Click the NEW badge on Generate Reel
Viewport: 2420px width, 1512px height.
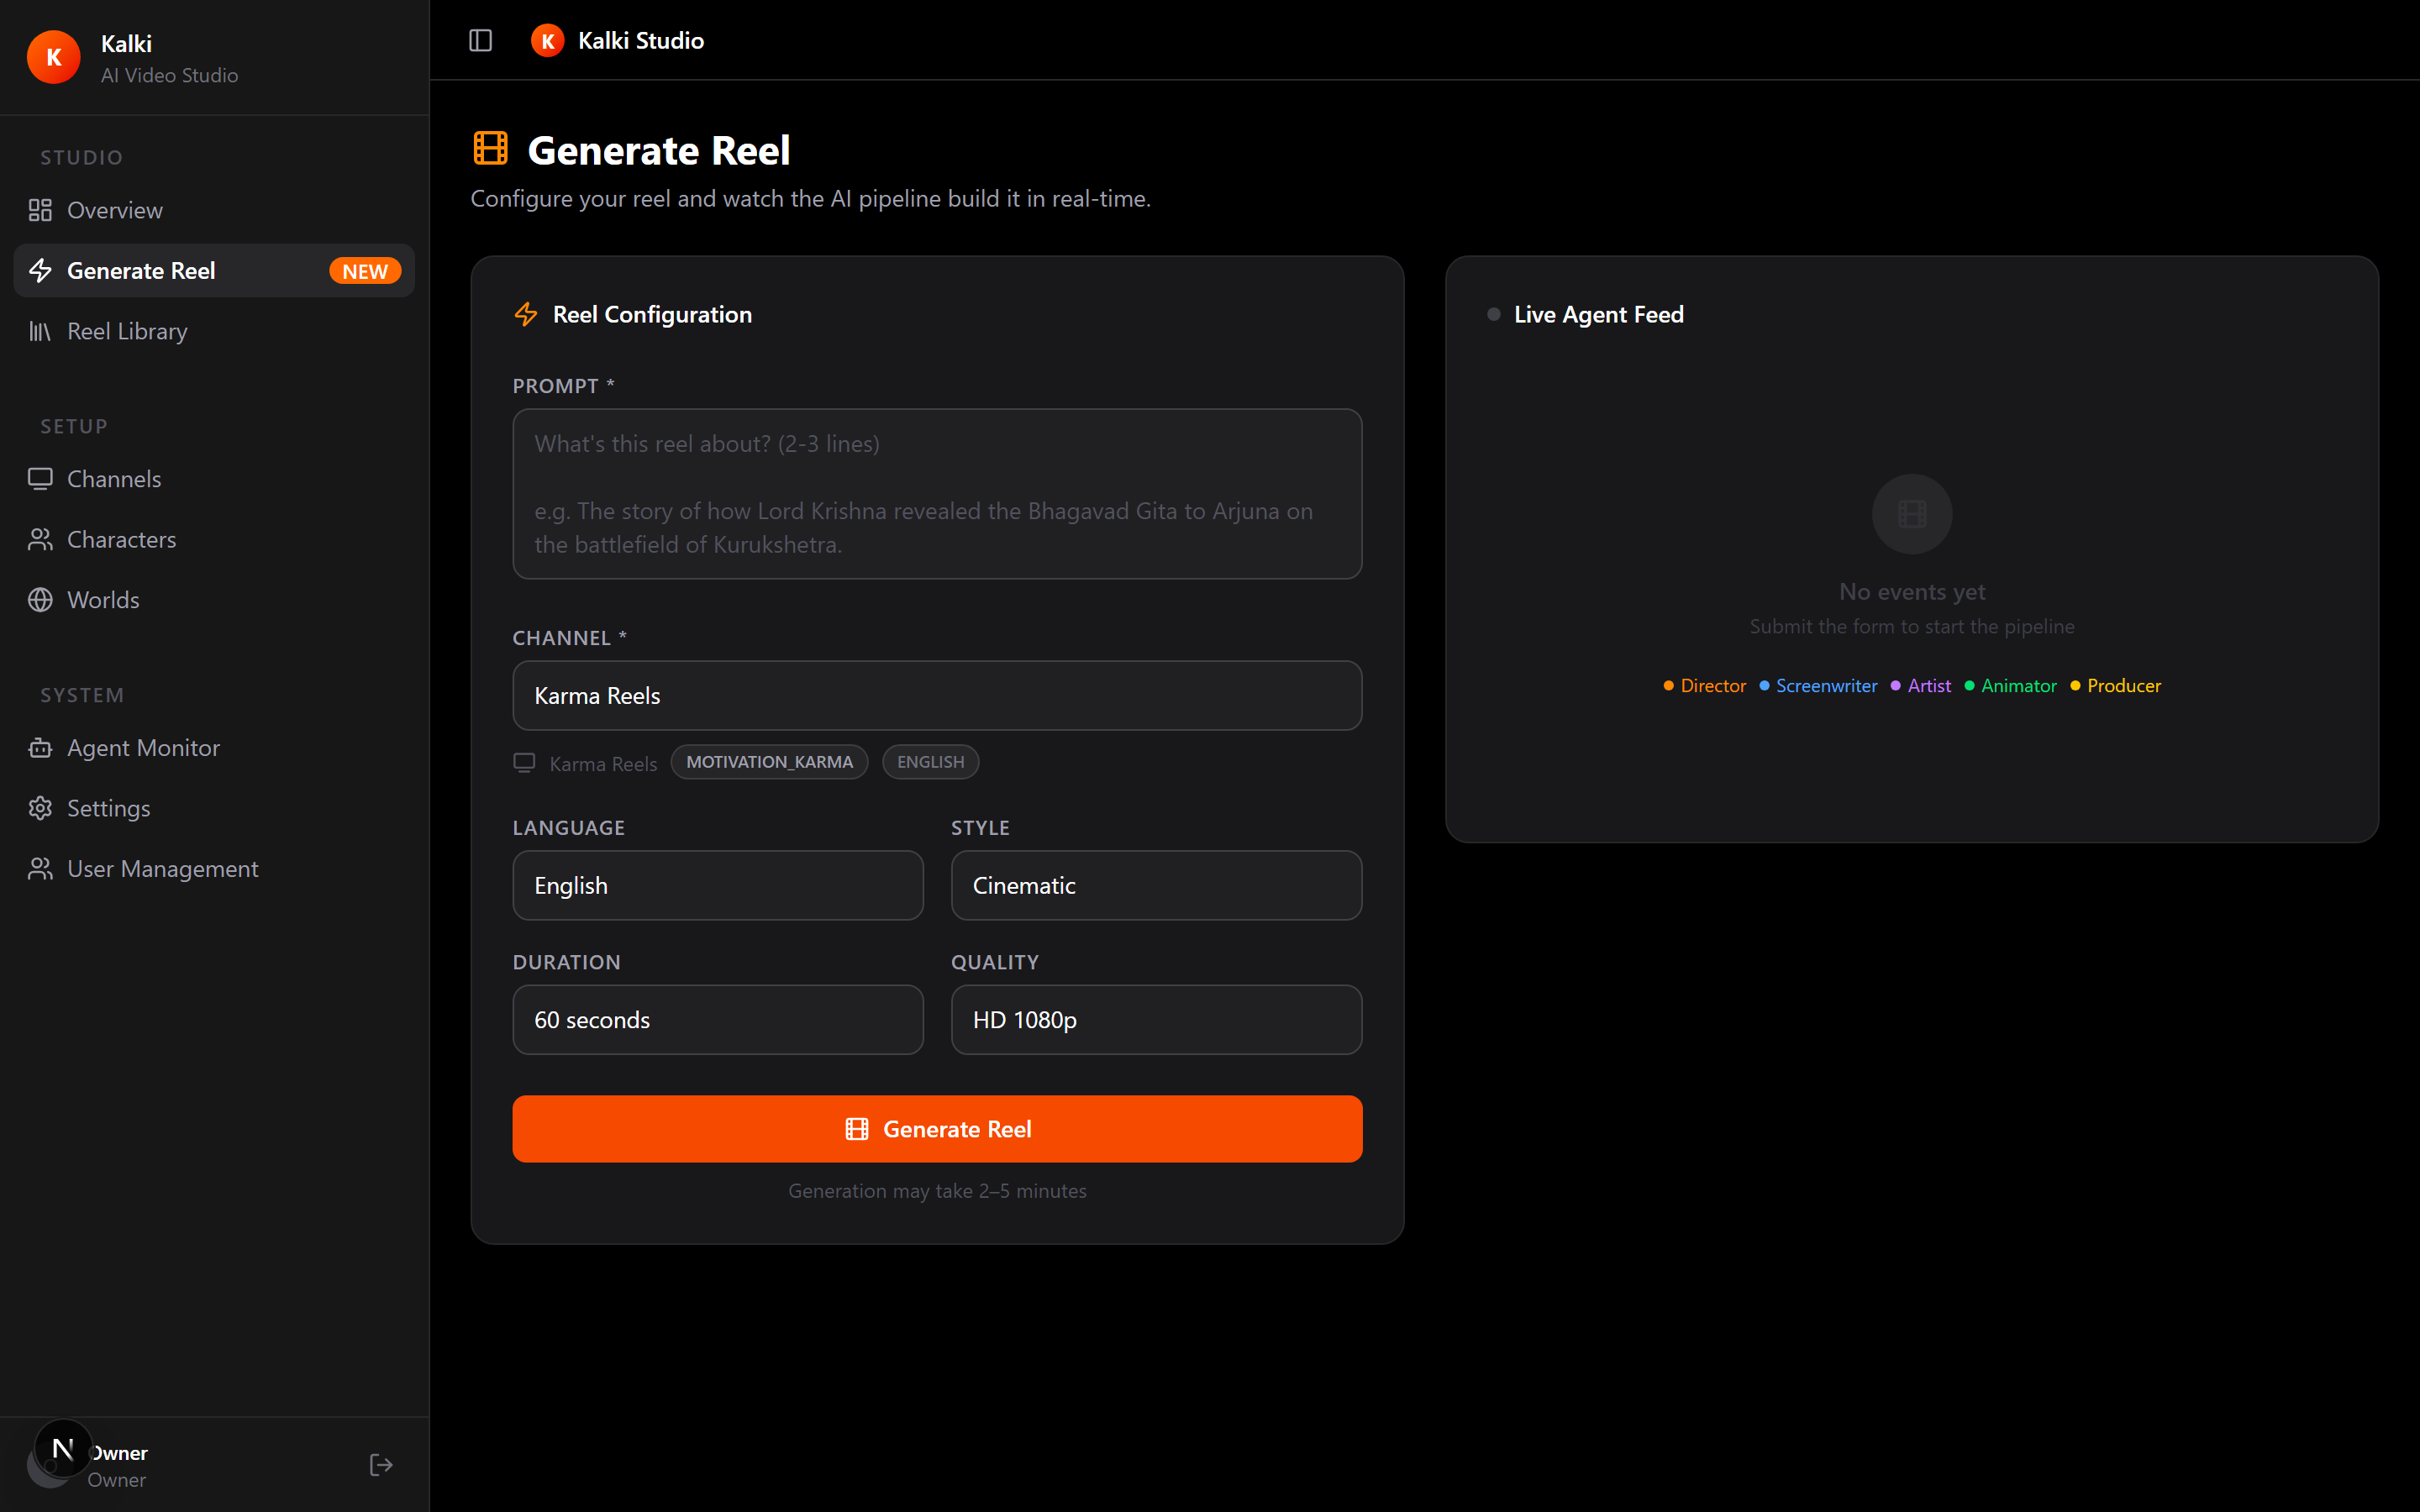365,271
